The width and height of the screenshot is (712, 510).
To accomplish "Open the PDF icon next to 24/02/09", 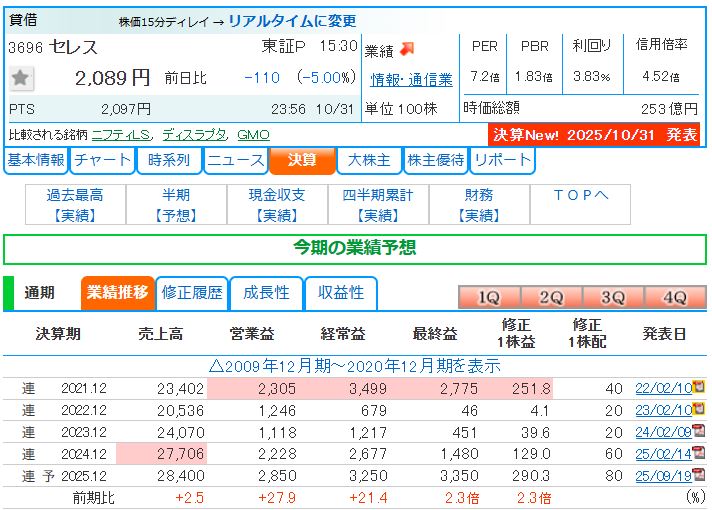I will click(x=699, y=432).
